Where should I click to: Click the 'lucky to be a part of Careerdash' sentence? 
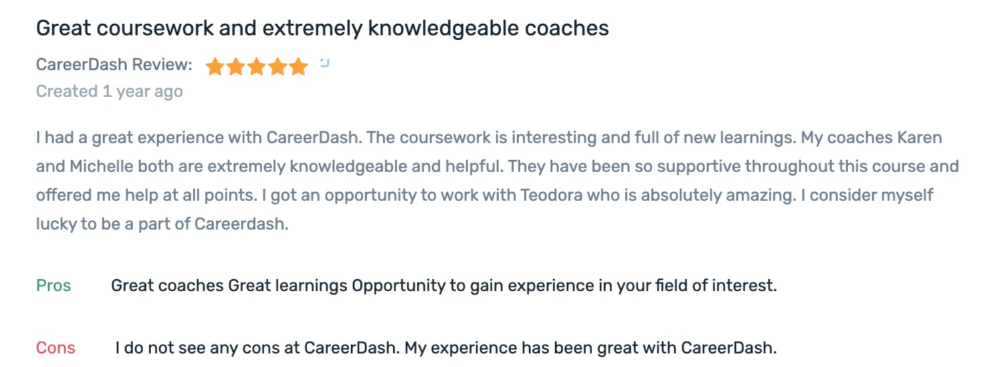(x=162, y=225)
